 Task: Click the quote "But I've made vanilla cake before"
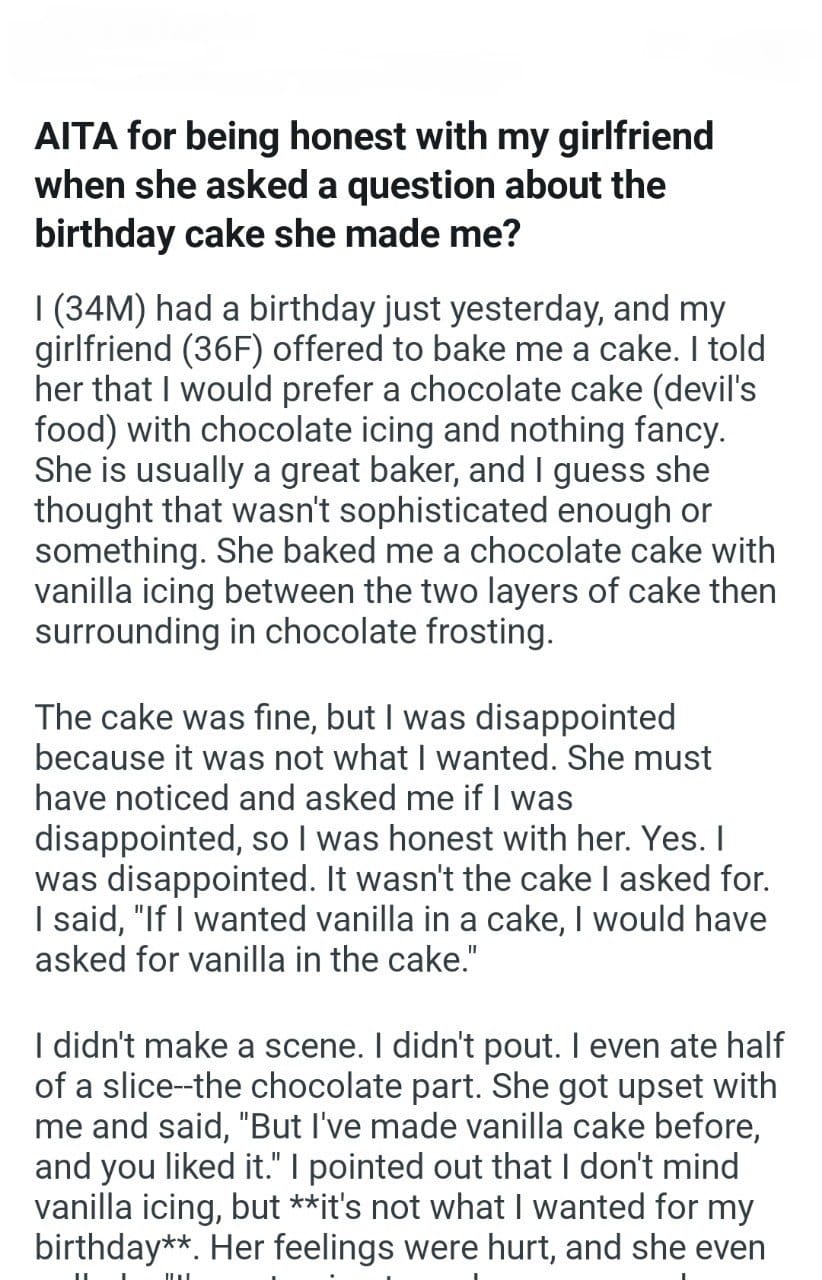[490, 1126]
